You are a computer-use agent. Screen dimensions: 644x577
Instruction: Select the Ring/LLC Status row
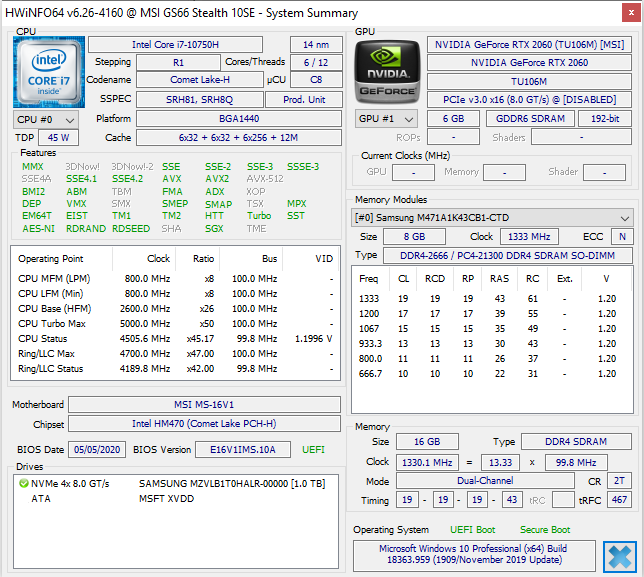point(175,369)
